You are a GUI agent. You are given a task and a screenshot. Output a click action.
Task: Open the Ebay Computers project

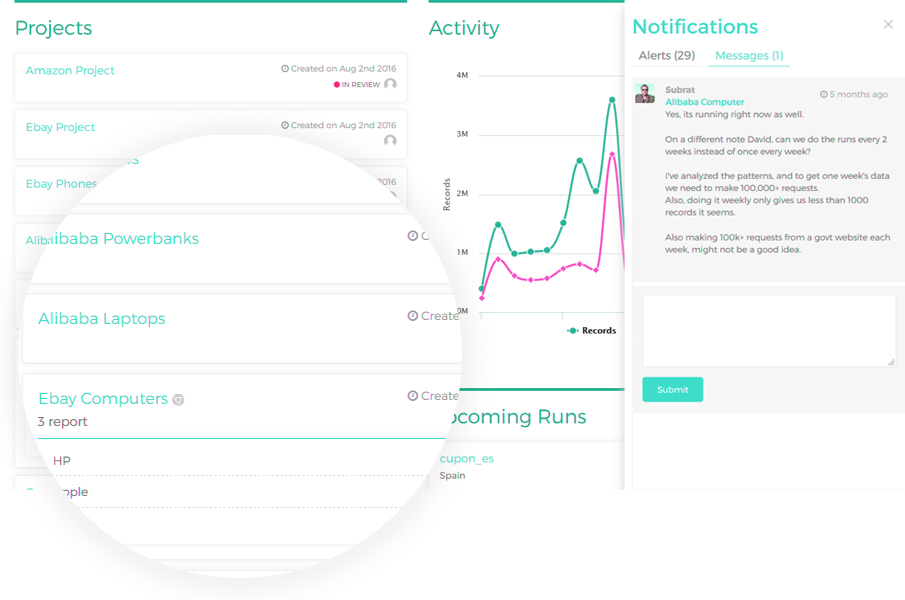click(103, 399)
